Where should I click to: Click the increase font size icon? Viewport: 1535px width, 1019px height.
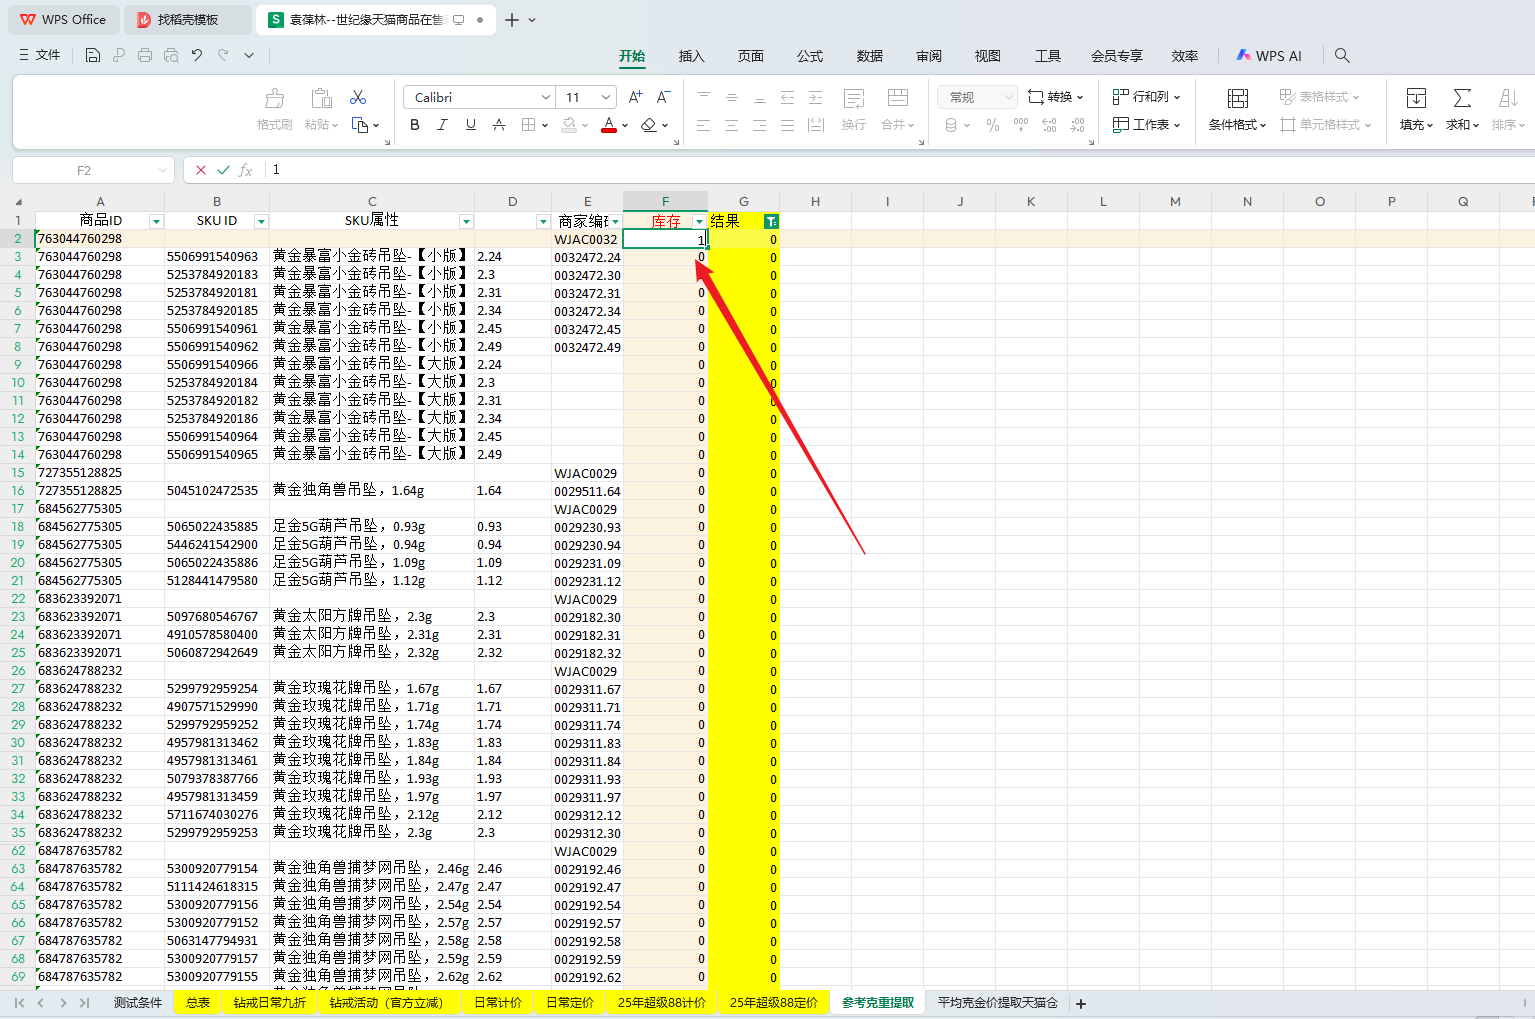click(x=635, y=97)
